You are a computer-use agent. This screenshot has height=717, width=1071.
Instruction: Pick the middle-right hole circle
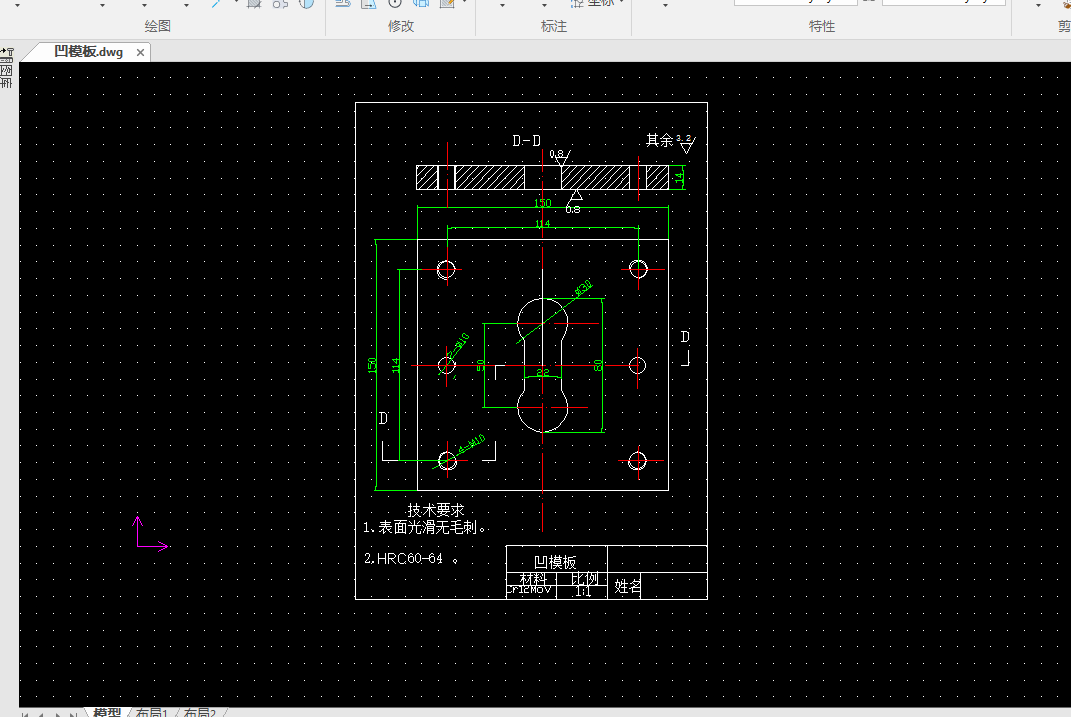pyautogui.click(x=637, y=365)
